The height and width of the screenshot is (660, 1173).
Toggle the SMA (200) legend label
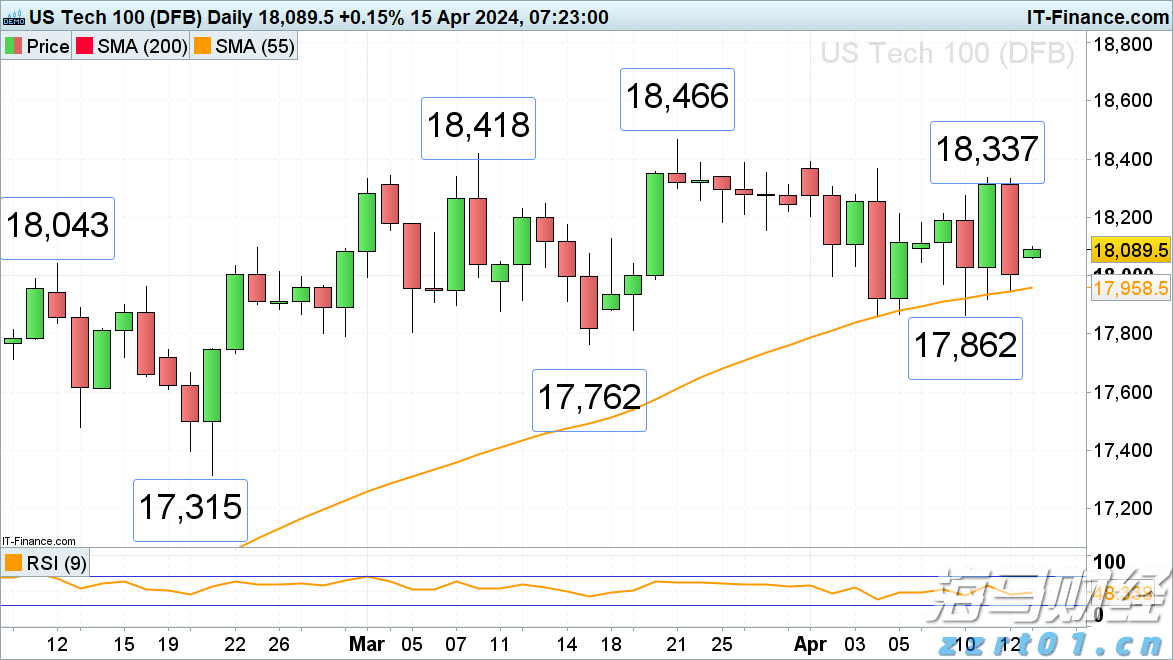point(146,47)
